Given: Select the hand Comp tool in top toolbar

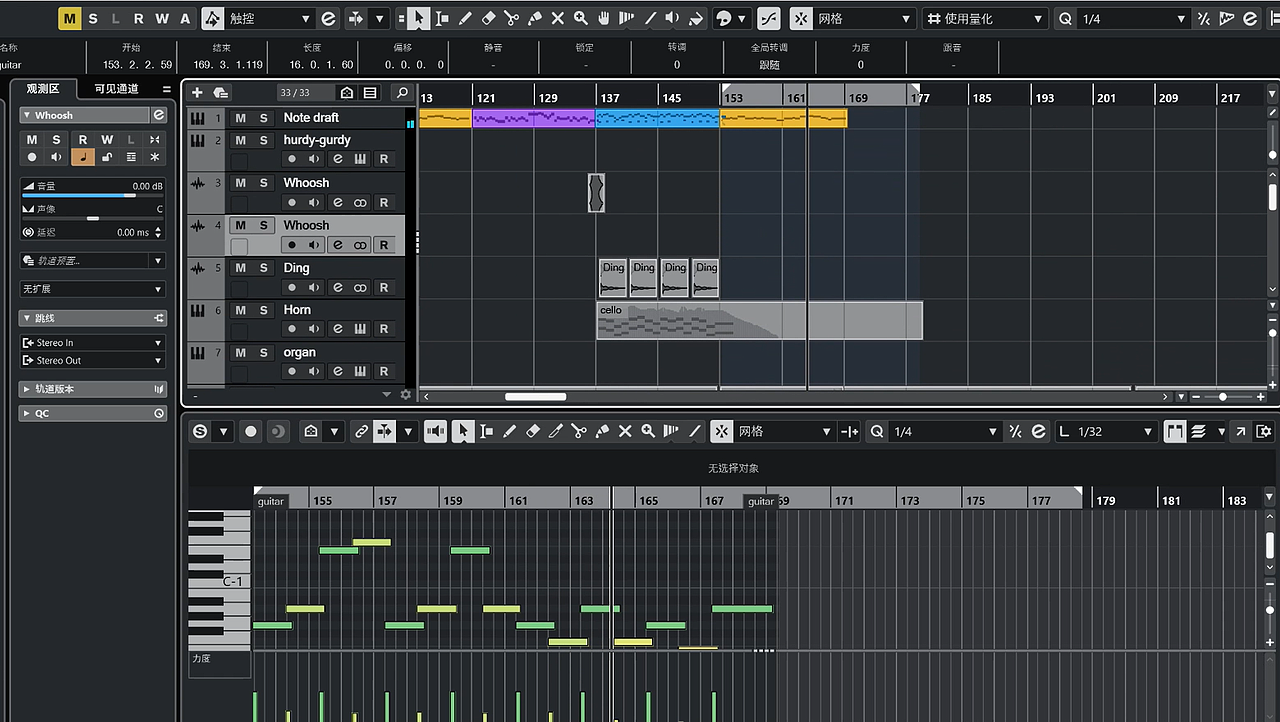Looking at the screenshot, I should (604, 18).
